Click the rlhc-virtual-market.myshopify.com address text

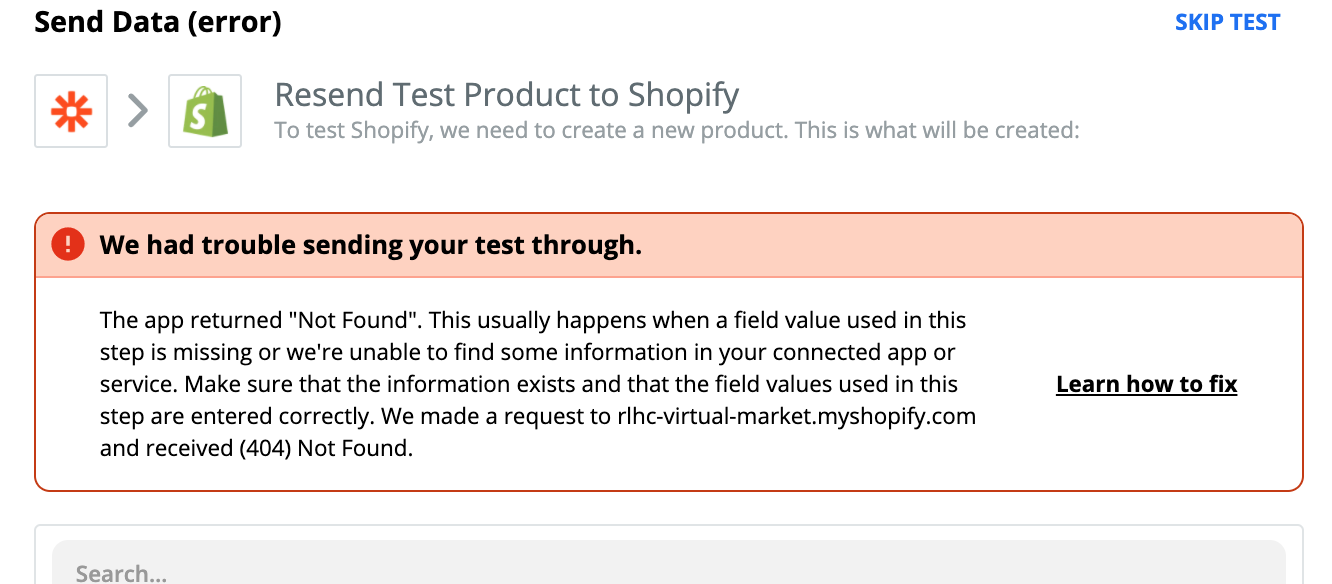[x=797, y=416]
